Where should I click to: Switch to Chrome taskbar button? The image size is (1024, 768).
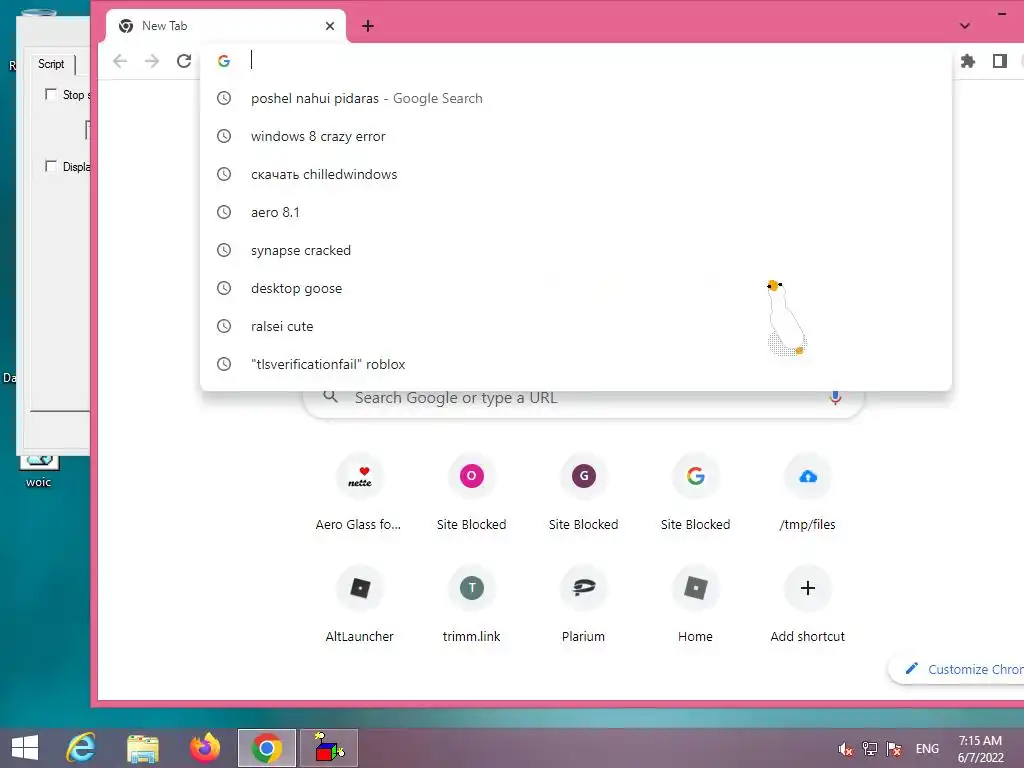click(266, 748)
